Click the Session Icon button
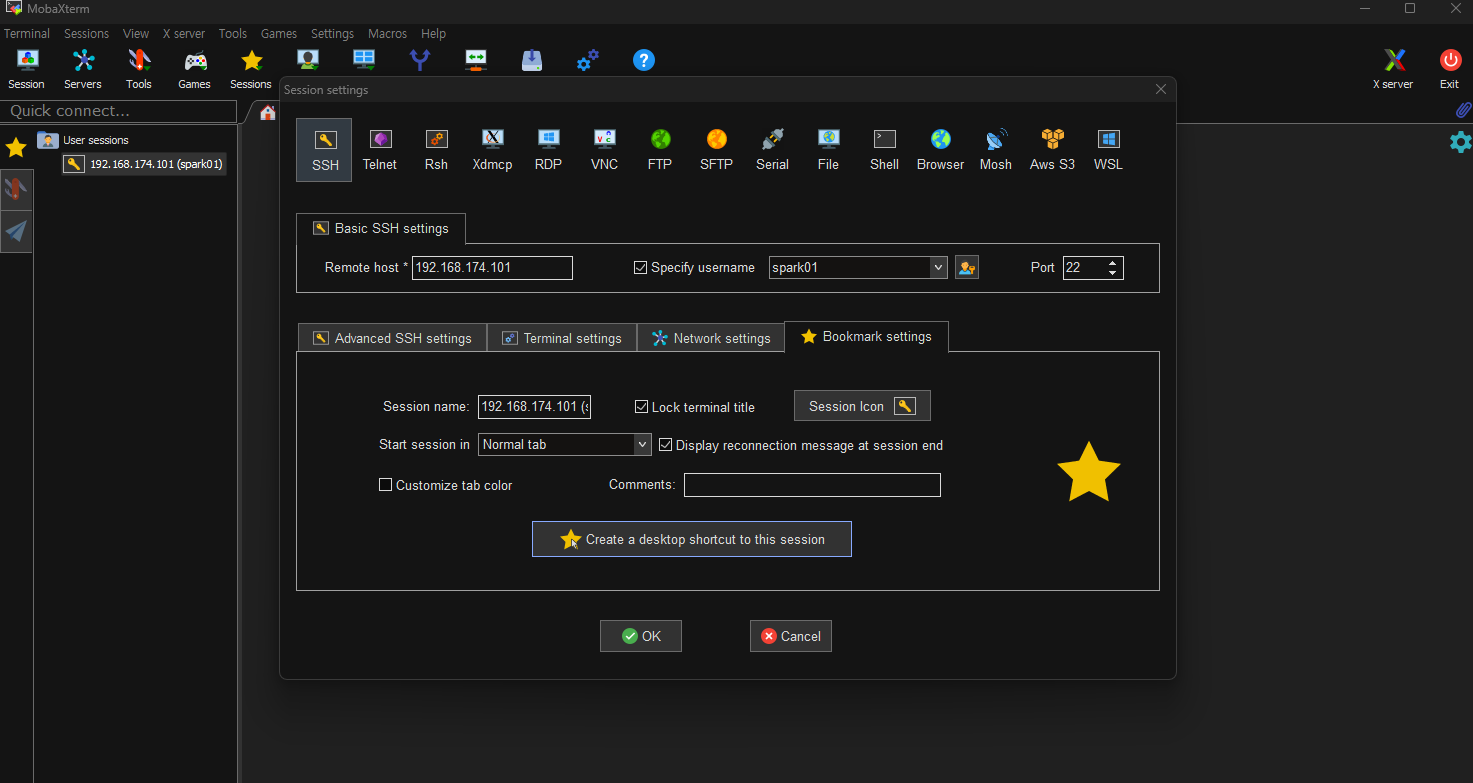 tap(862, 406)
